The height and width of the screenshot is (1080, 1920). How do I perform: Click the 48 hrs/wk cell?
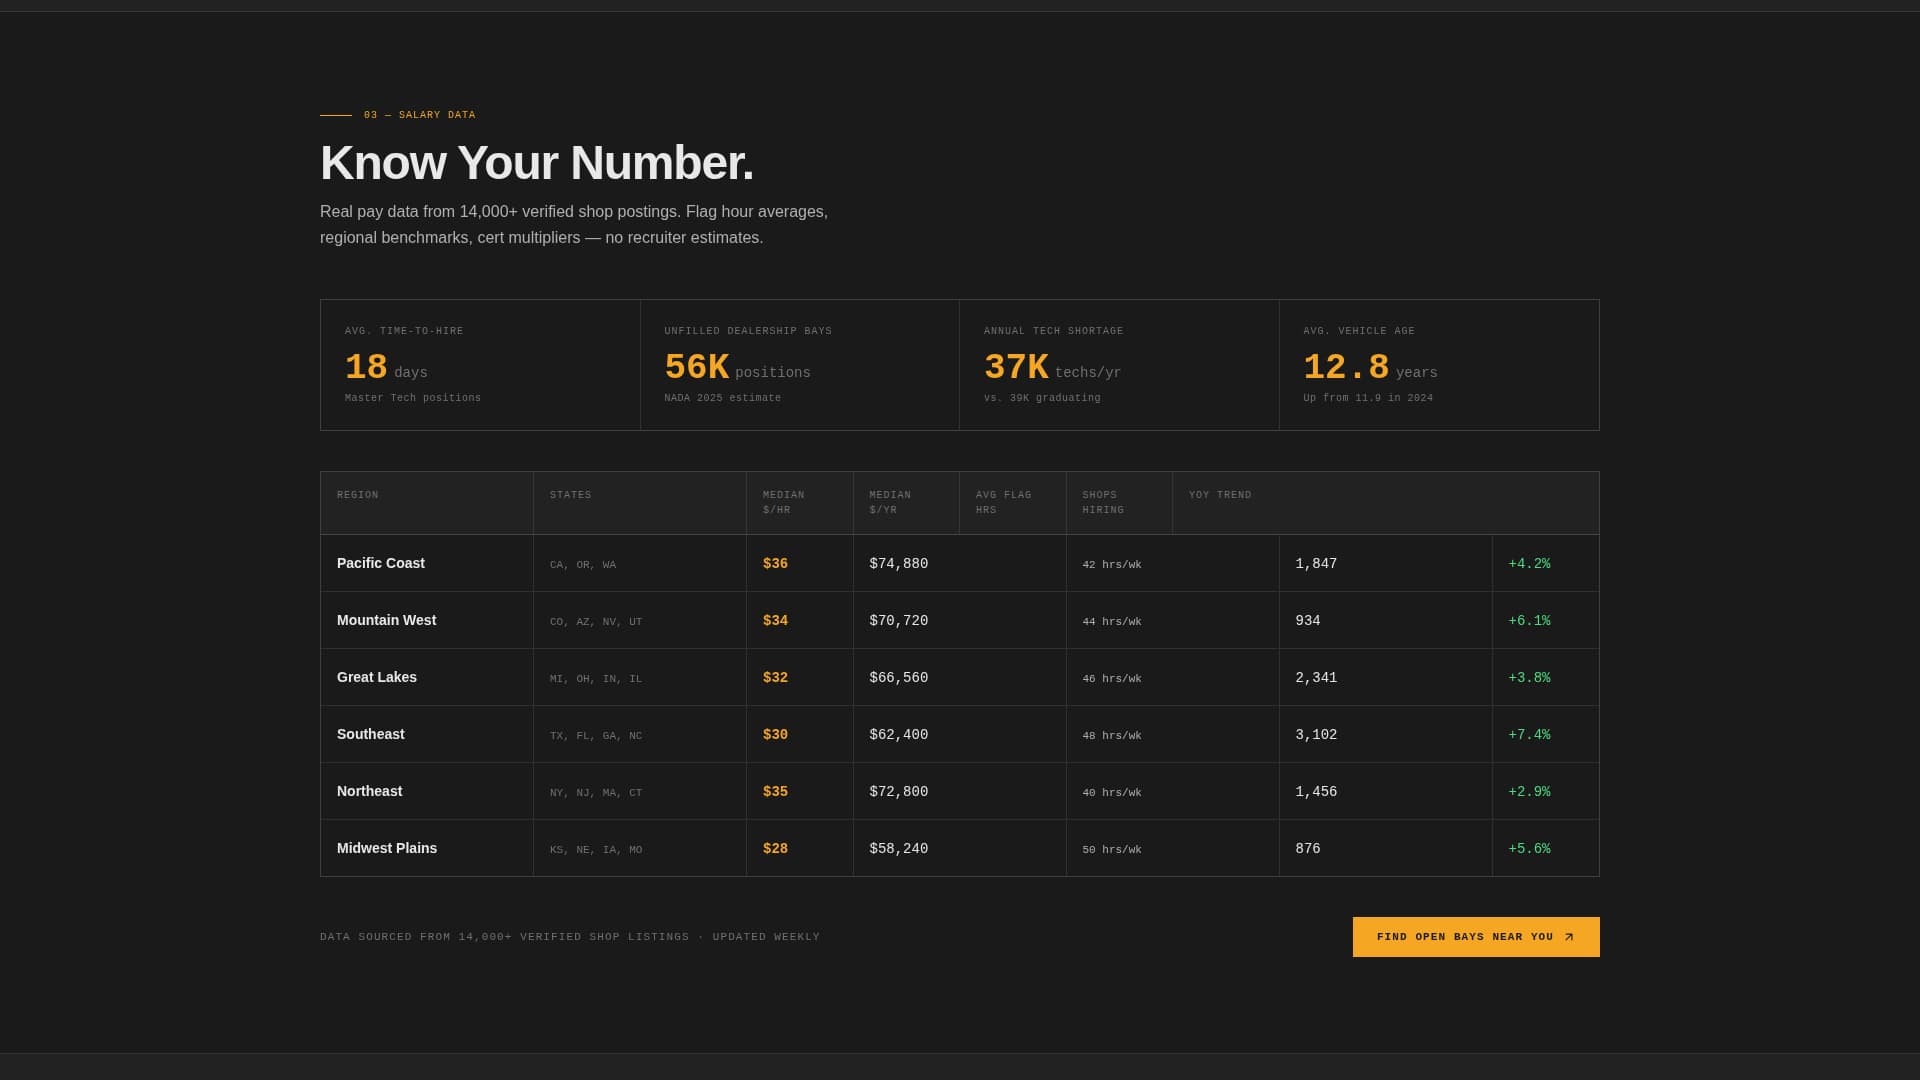tap(1173, 734)
